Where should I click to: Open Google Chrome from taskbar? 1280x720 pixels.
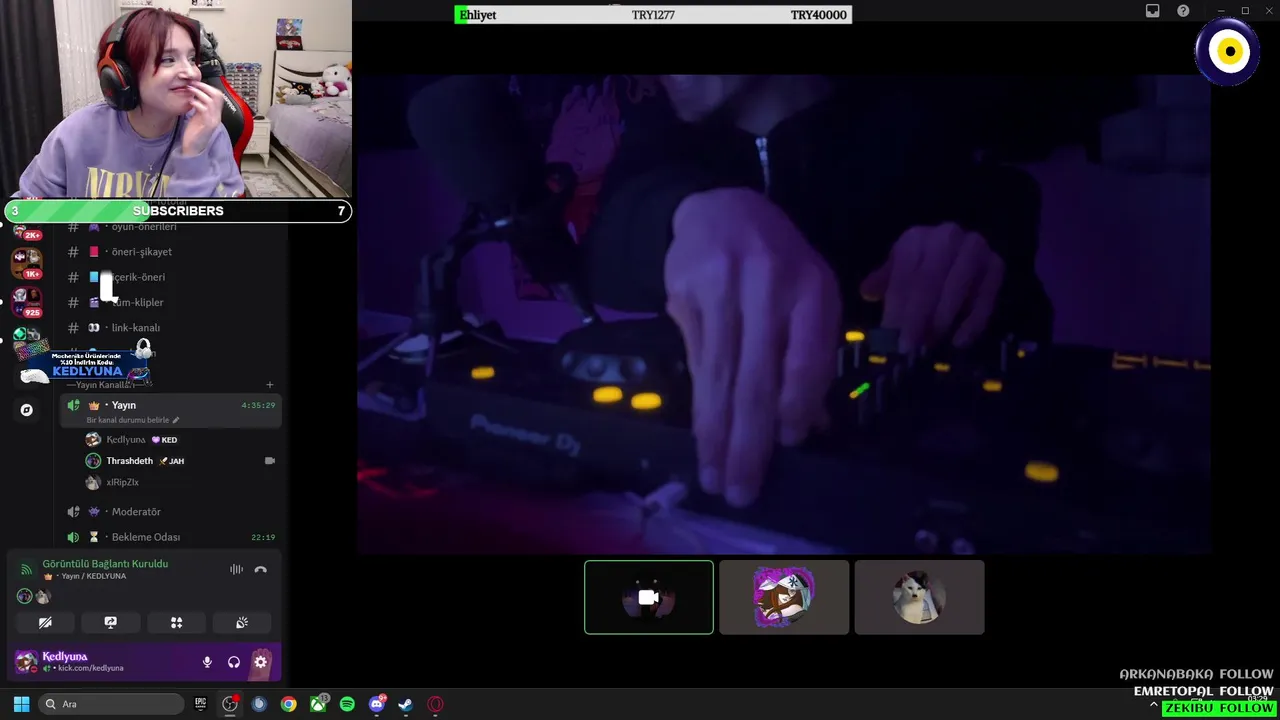tap(288, 704)
